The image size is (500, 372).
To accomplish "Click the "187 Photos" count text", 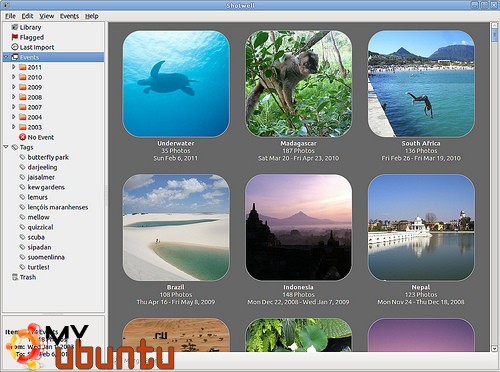I will pyautogui.click(x=298, y=151).
